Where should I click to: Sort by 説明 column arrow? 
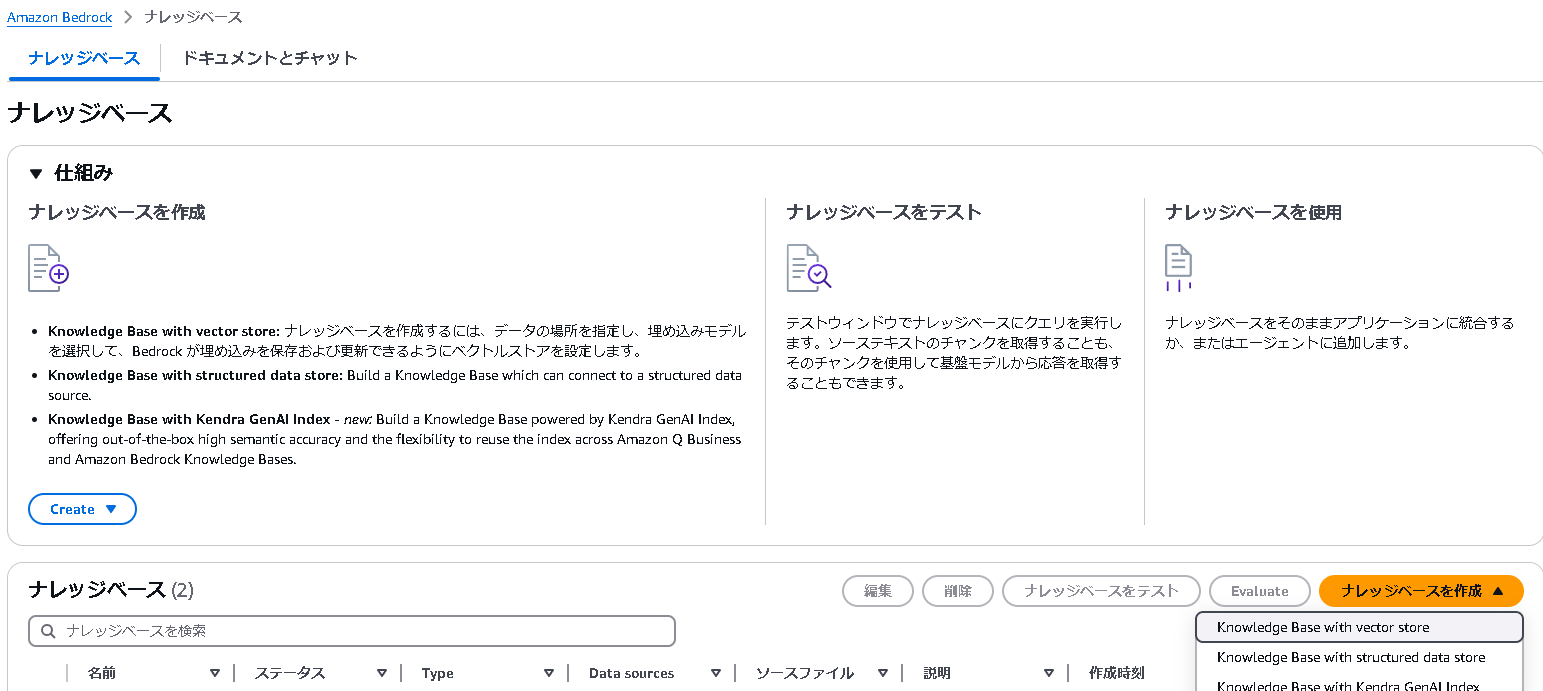pyautogui.click(x=1049, y=673)
